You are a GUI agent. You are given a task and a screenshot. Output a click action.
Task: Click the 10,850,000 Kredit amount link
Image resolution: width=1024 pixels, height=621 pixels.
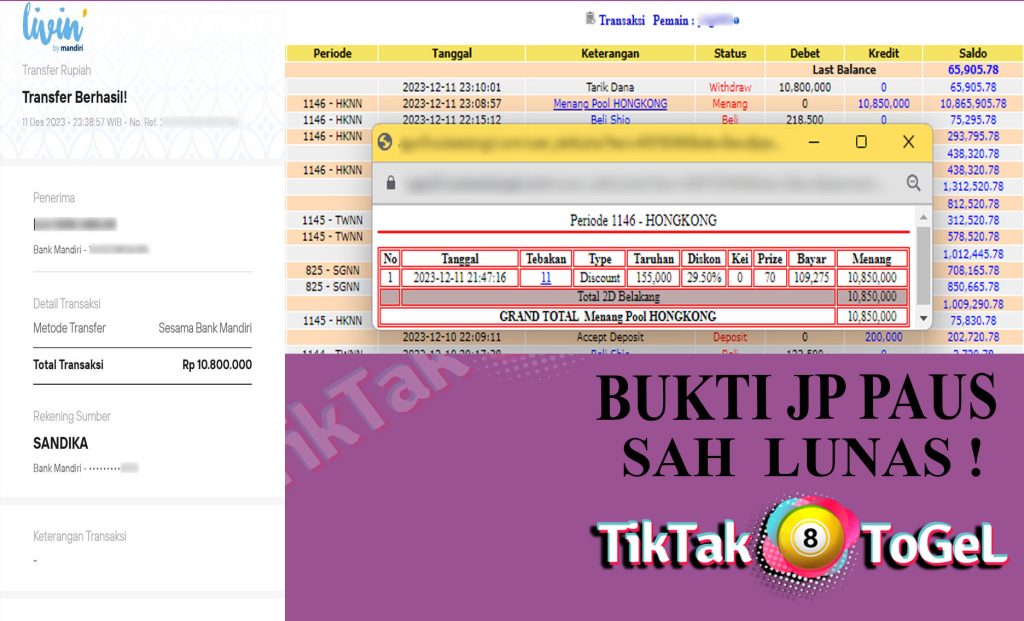[883, 103]
